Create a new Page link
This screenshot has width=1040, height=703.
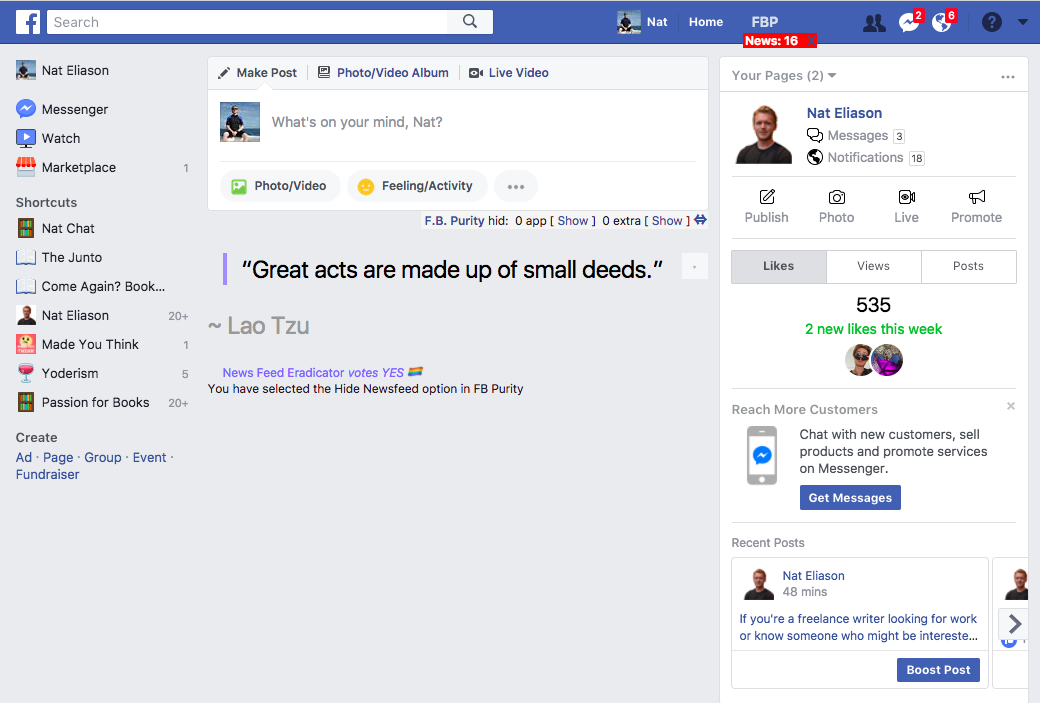58,458
